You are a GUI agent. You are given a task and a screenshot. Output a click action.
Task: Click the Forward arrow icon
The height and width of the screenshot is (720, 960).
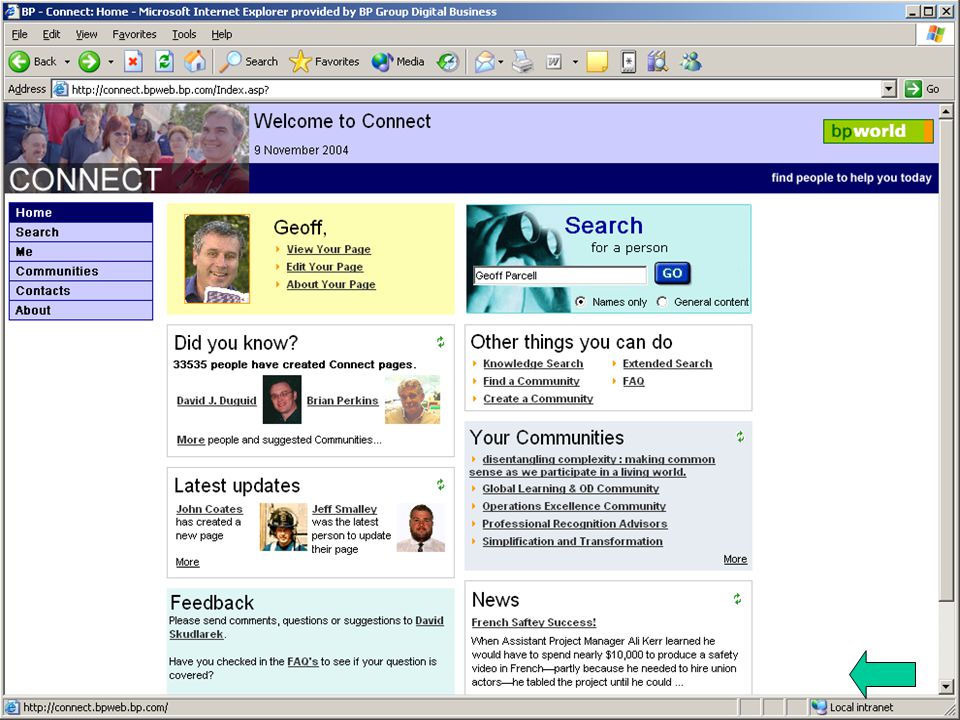(x=89, y=61)
